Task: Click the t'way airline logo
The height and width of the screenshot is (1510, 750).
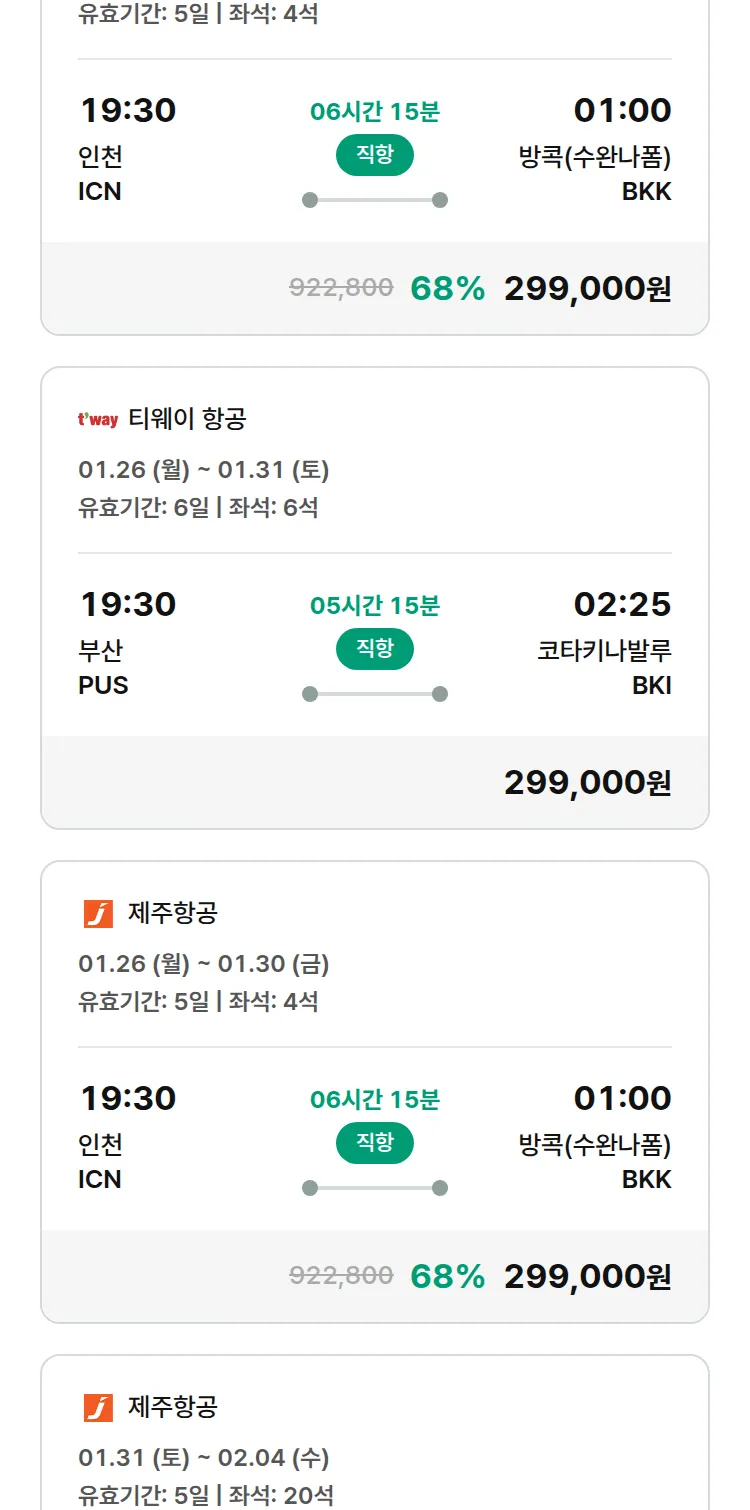Action: (x=98, y=419)
